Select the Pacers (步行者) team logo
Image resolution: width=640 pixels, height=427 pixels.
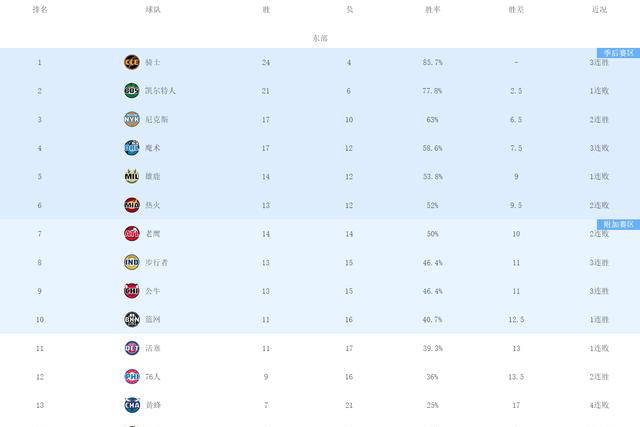click(x=131, y=262)
